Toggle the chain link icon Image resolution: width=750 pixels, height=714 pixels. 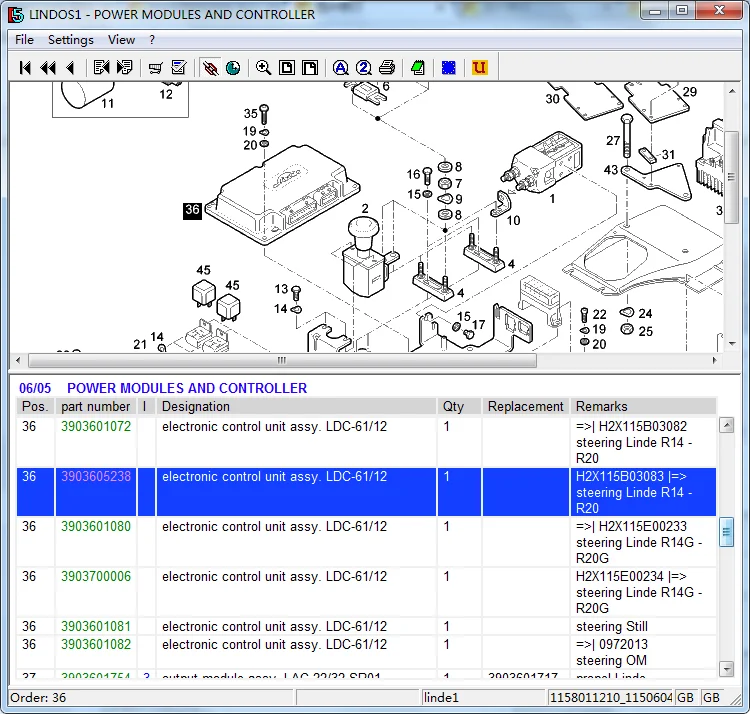coord(210,68)
